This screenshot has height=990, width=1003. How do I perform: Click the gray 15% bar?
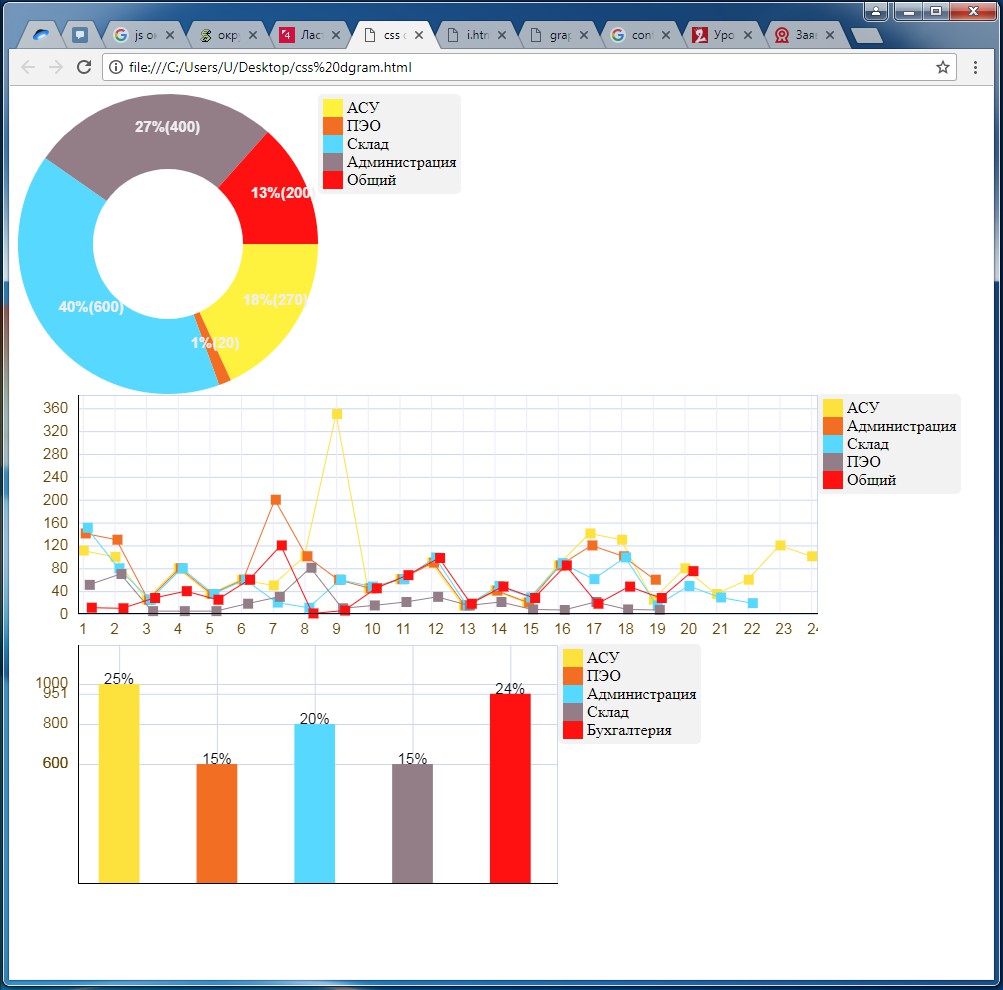(413, 824)
